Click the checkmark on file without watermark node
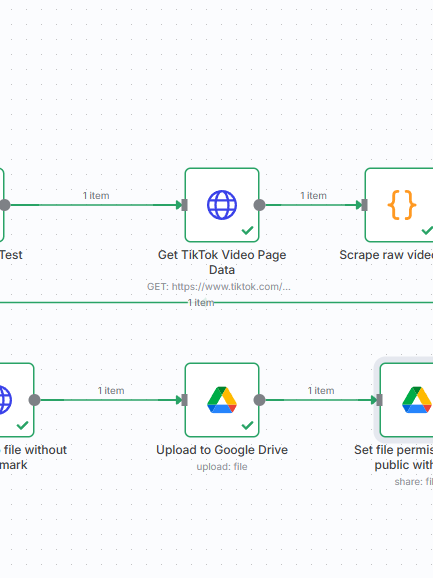Viewport: 433px width, 578px height. [x=22, y=425]
